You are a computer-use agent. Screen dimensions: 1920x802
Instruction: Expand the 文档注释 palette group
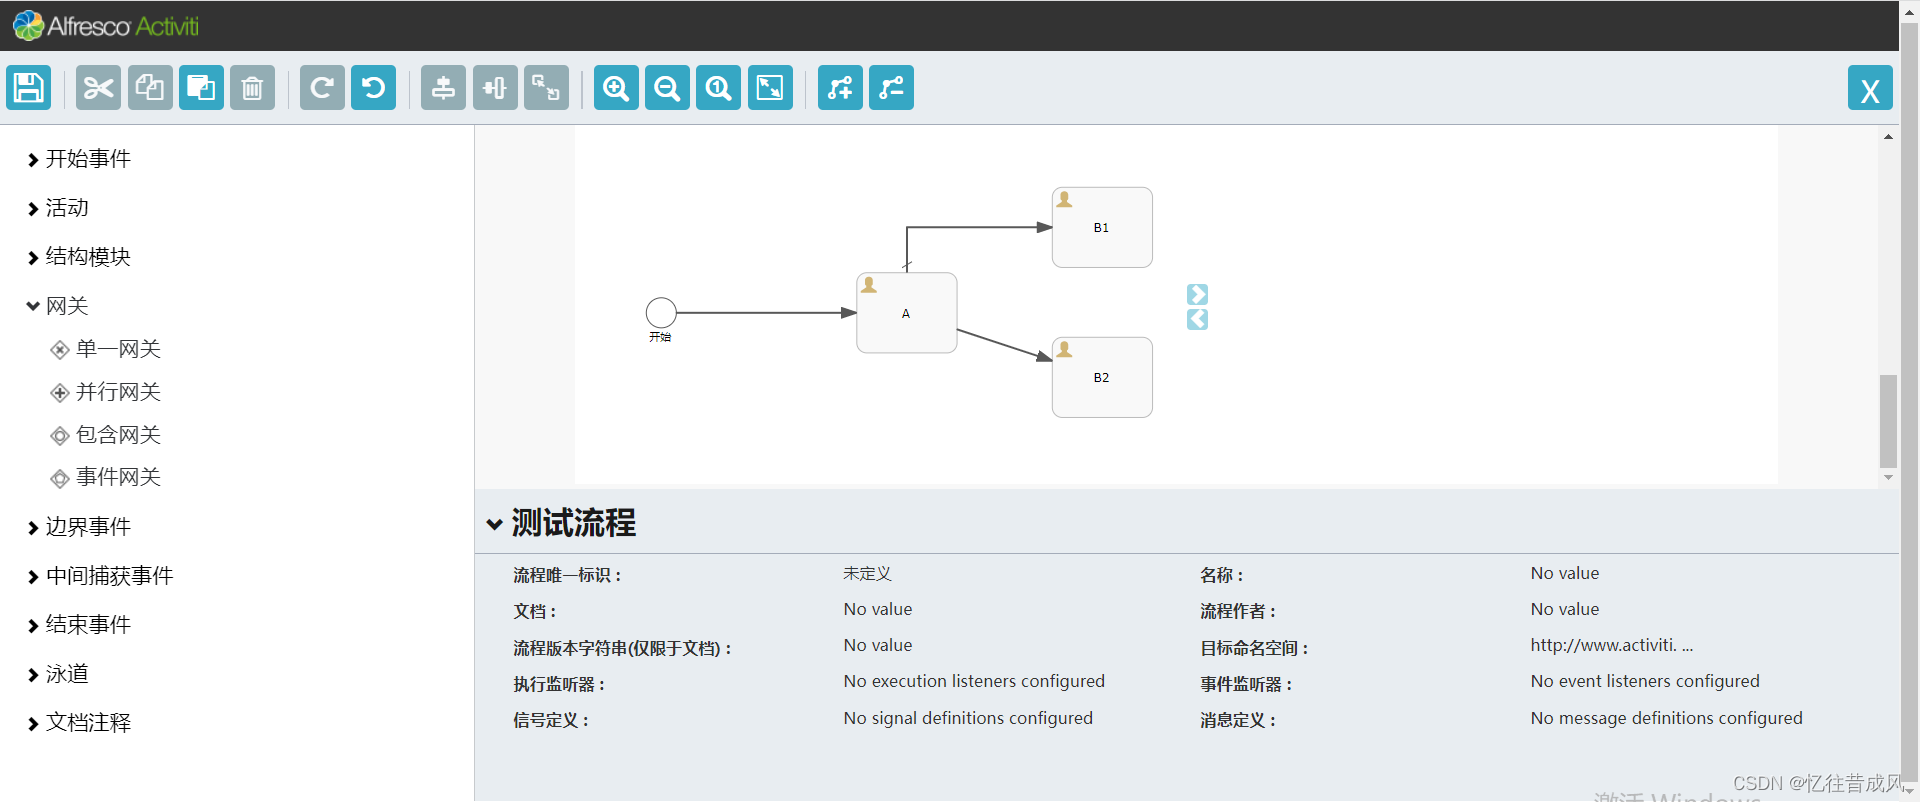pyautogui.click(x=80, y=723)
